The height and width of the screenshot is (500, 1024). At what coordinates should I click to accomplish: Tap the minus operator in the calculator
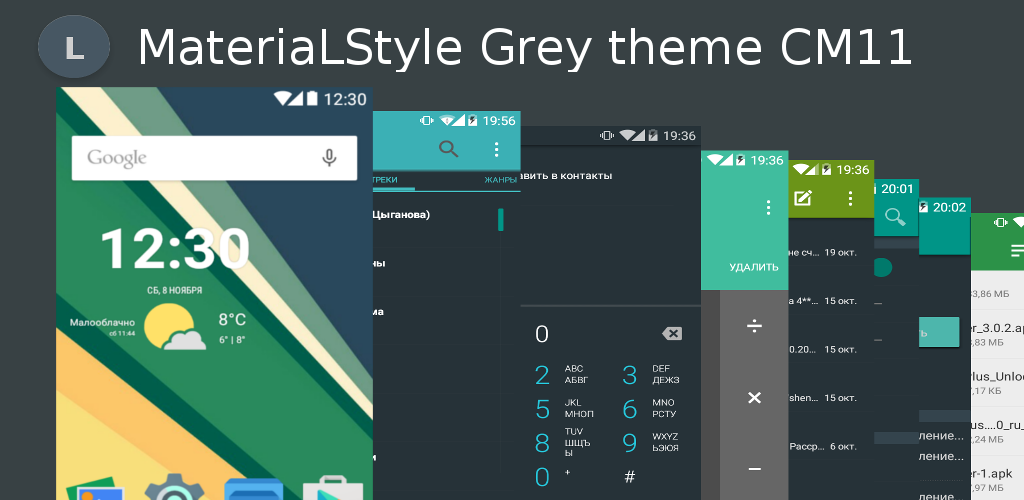click(754, 469)
